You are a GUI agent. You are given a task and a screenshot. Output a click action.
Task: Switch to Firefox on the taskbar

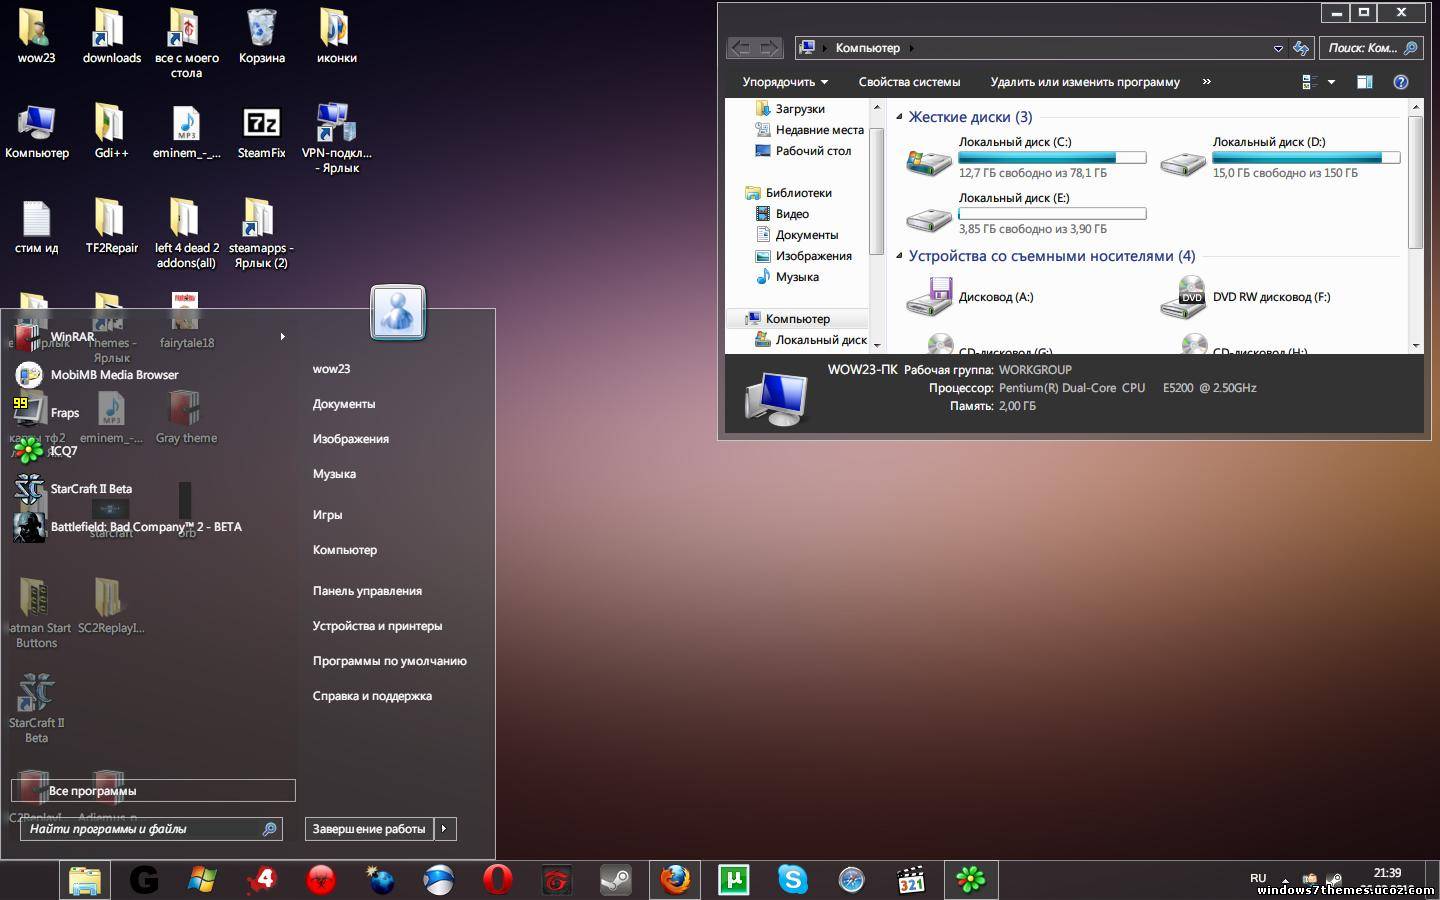pos(675,880)
